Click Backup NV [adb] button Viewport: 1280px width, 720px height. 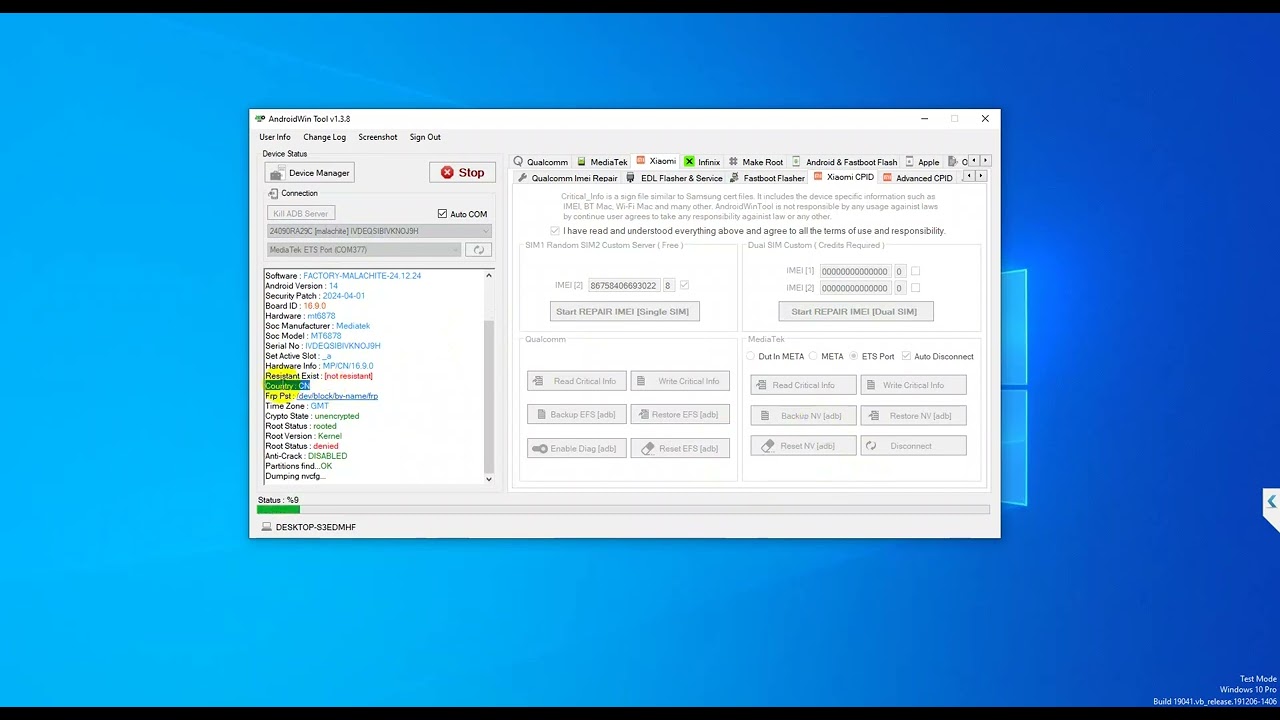[x=804, y=416]
